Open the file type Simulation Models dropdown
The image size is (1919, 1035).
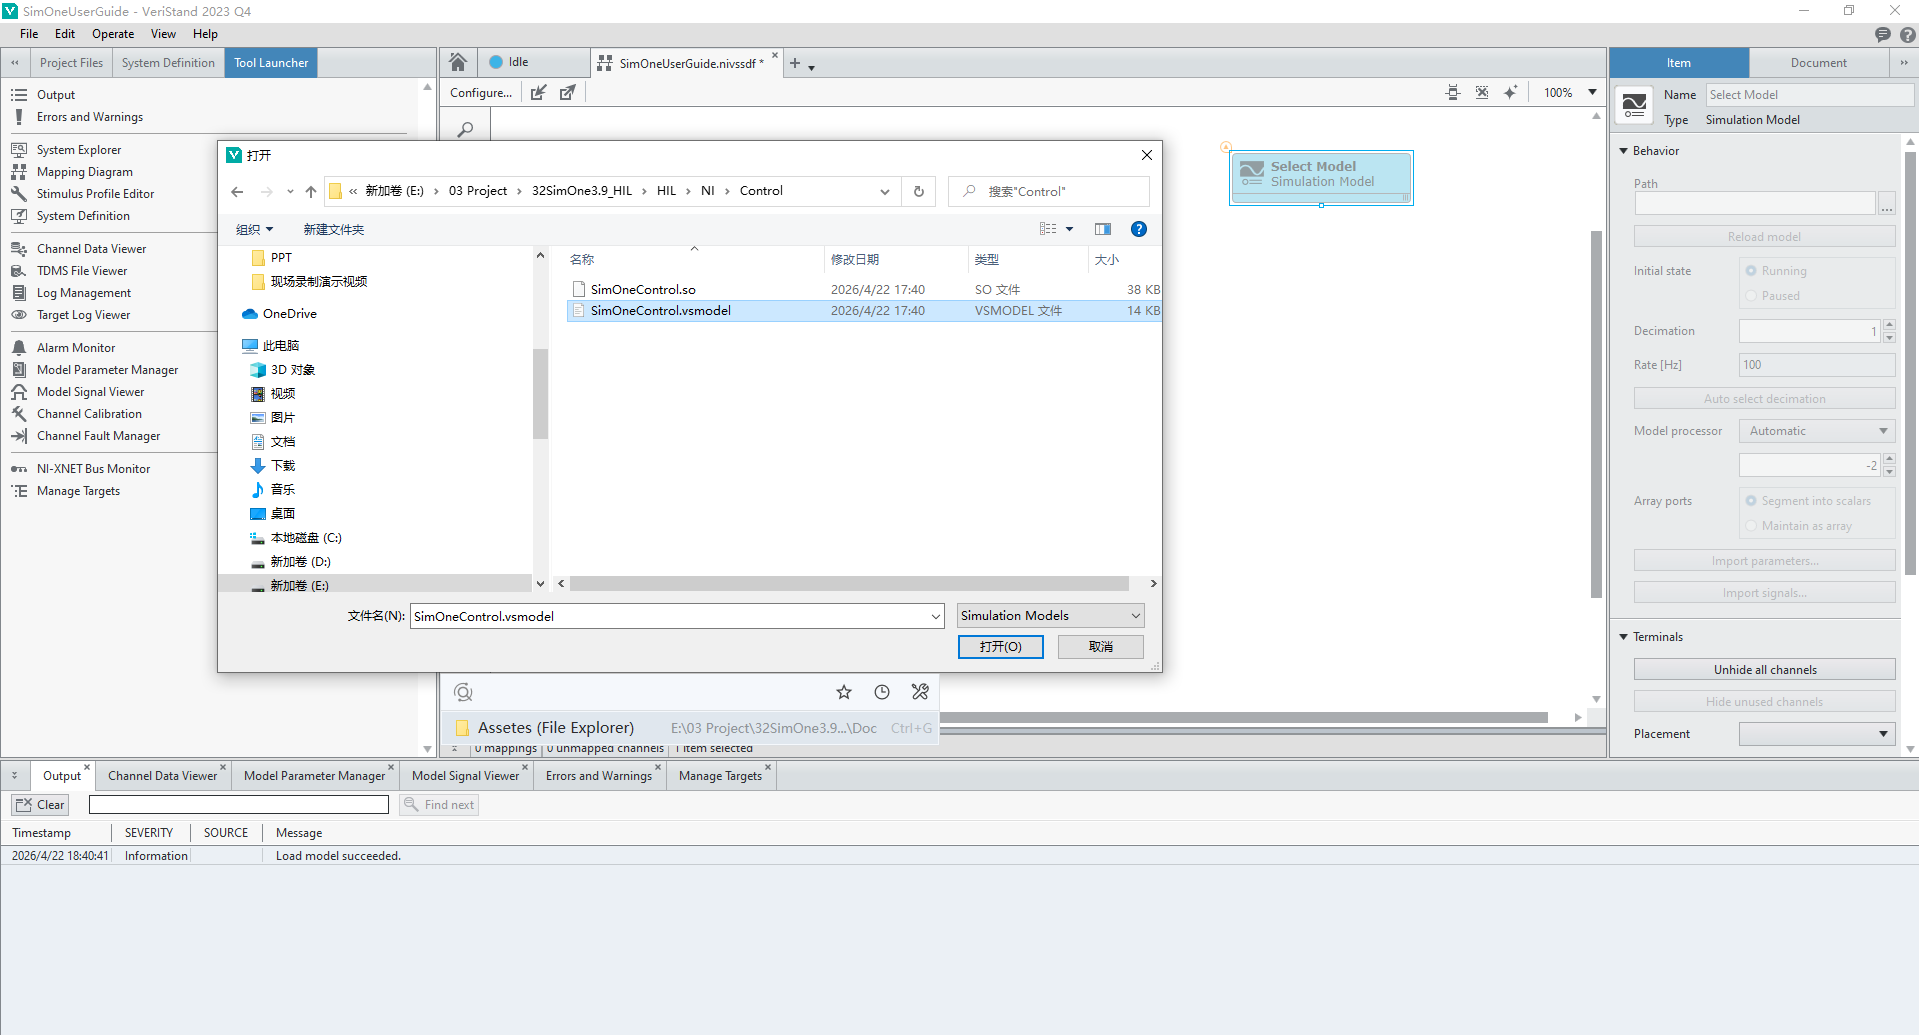(1050, 616)
